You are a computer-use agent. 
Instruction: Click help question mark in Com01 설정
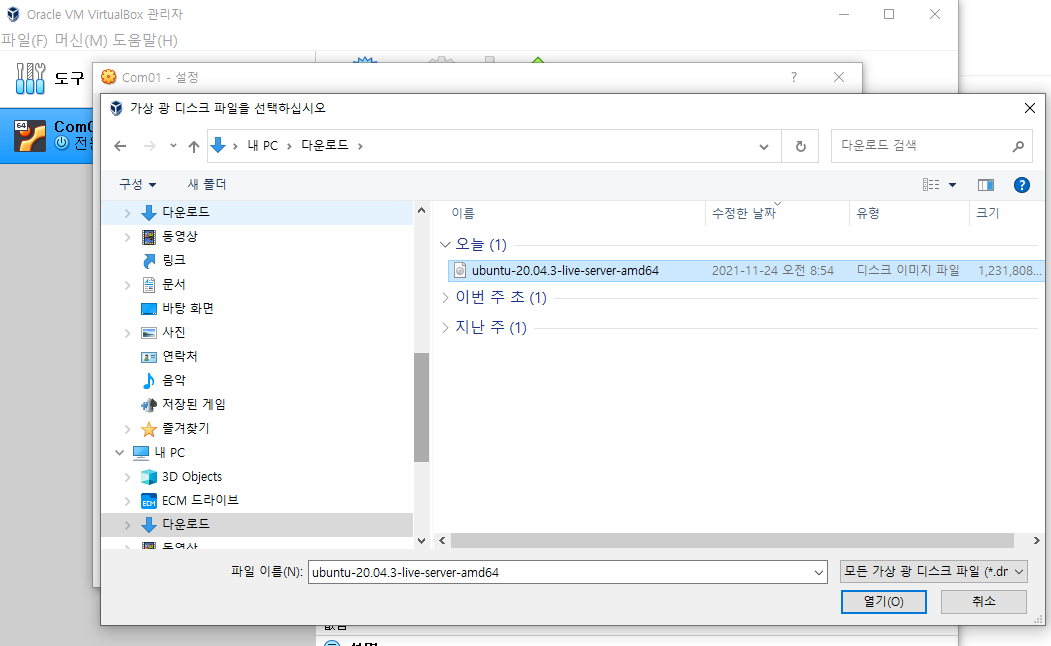[x=794, y=78]
